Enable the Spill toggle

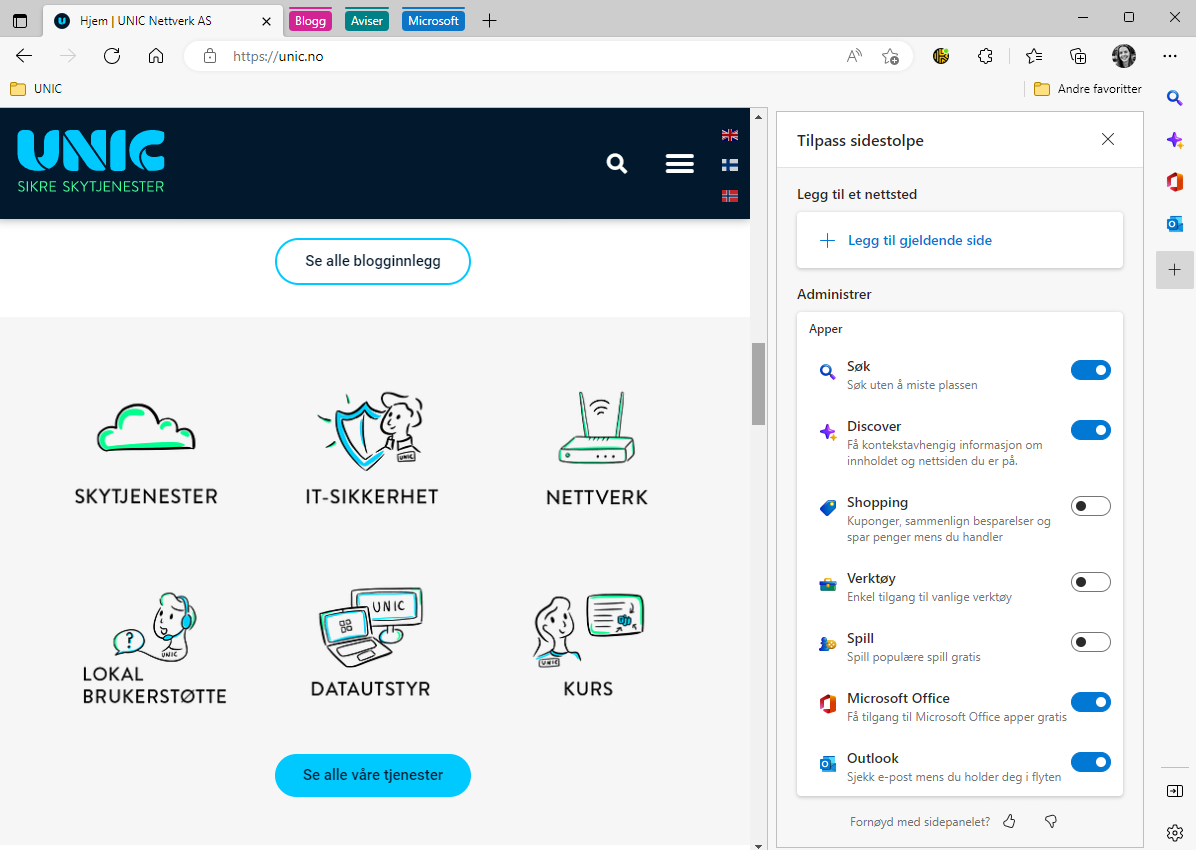point(1090,641)
